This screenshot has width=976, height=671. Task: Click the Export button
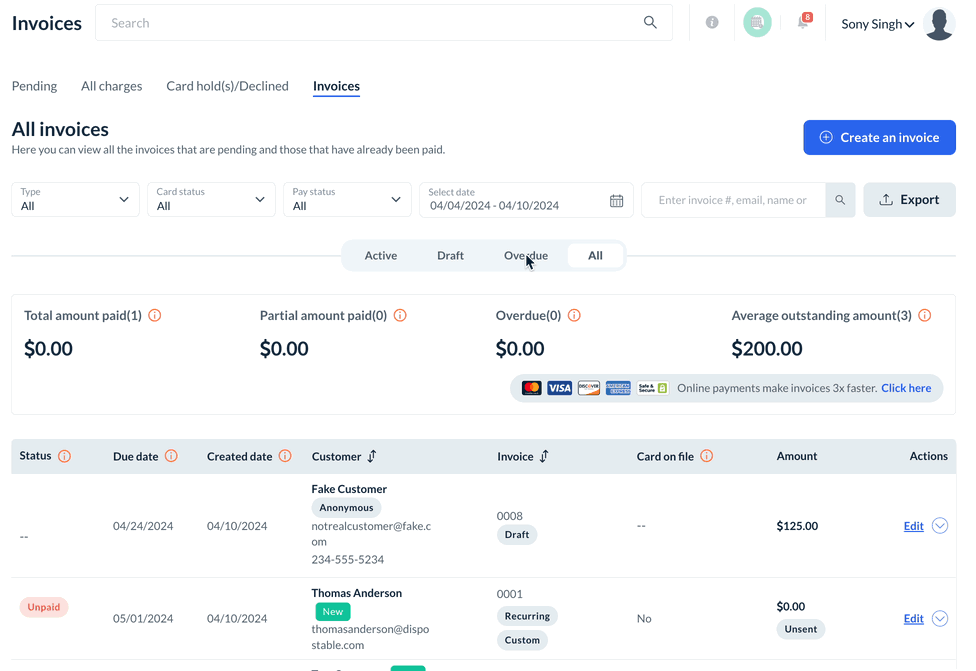point(909,200)
